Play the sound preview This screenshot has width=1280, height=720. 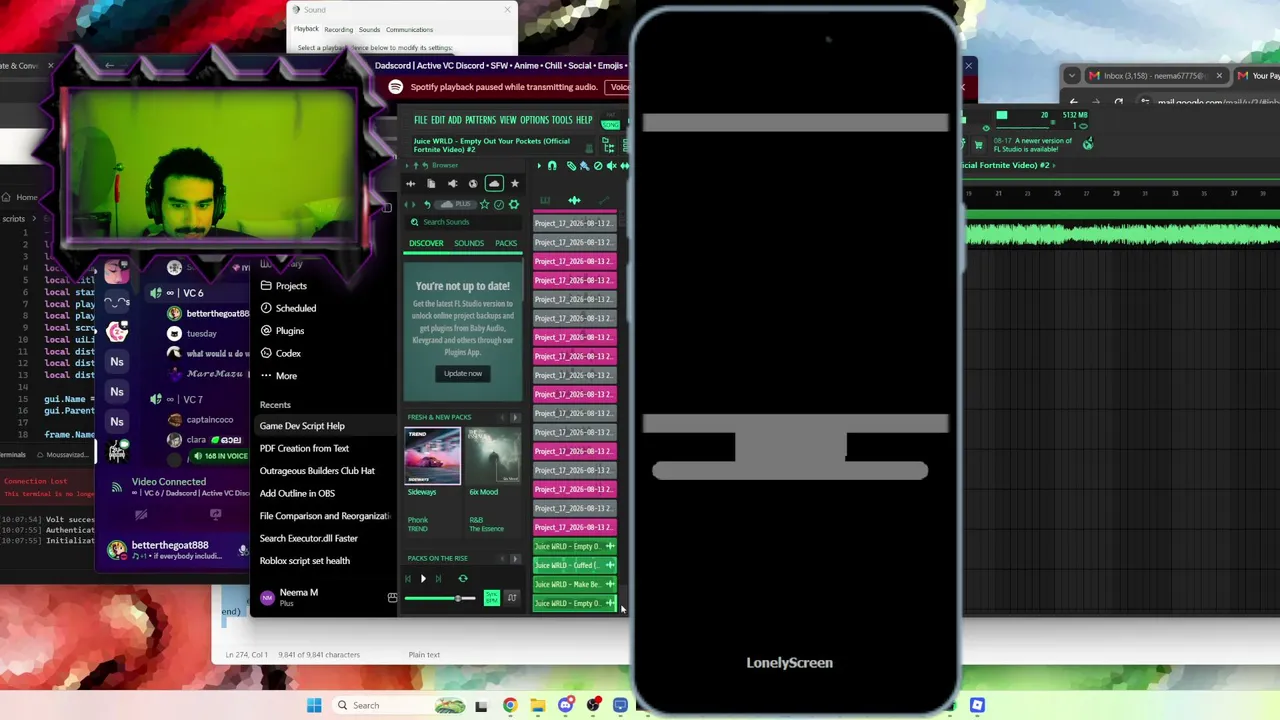pos(423,579)
